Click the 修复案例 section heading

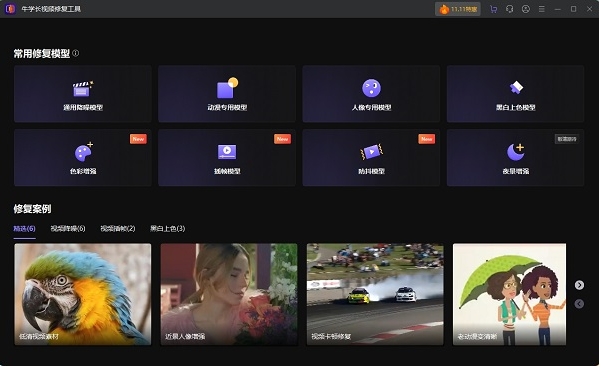click(32, 209)
